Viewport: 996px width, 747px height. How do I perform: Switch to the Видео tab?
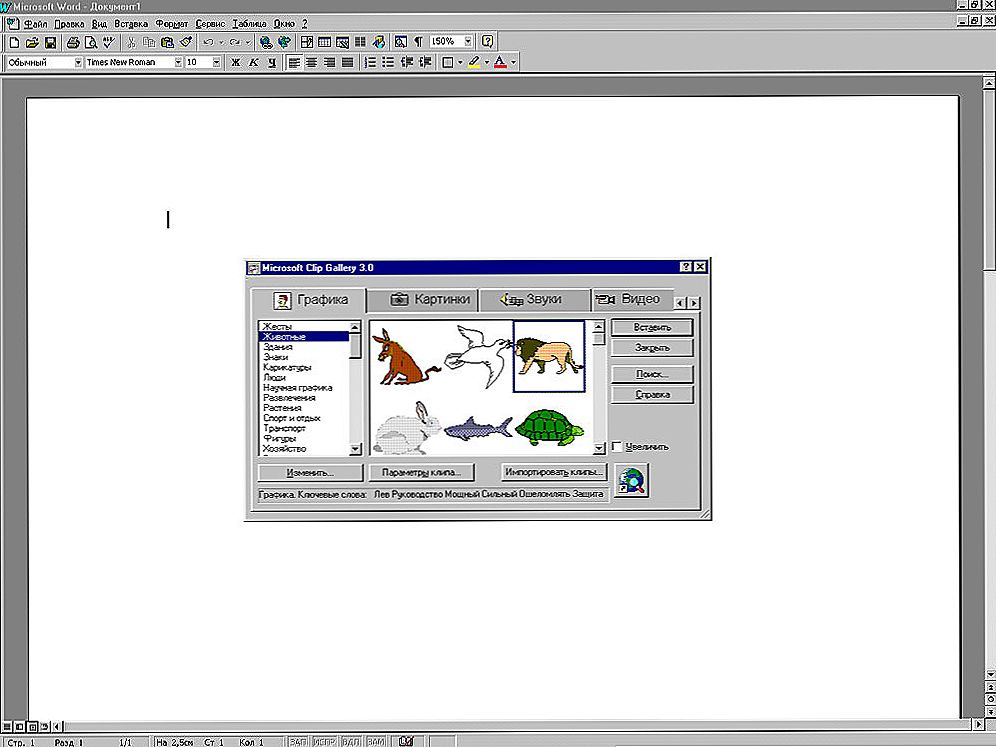tap(631, 299)
